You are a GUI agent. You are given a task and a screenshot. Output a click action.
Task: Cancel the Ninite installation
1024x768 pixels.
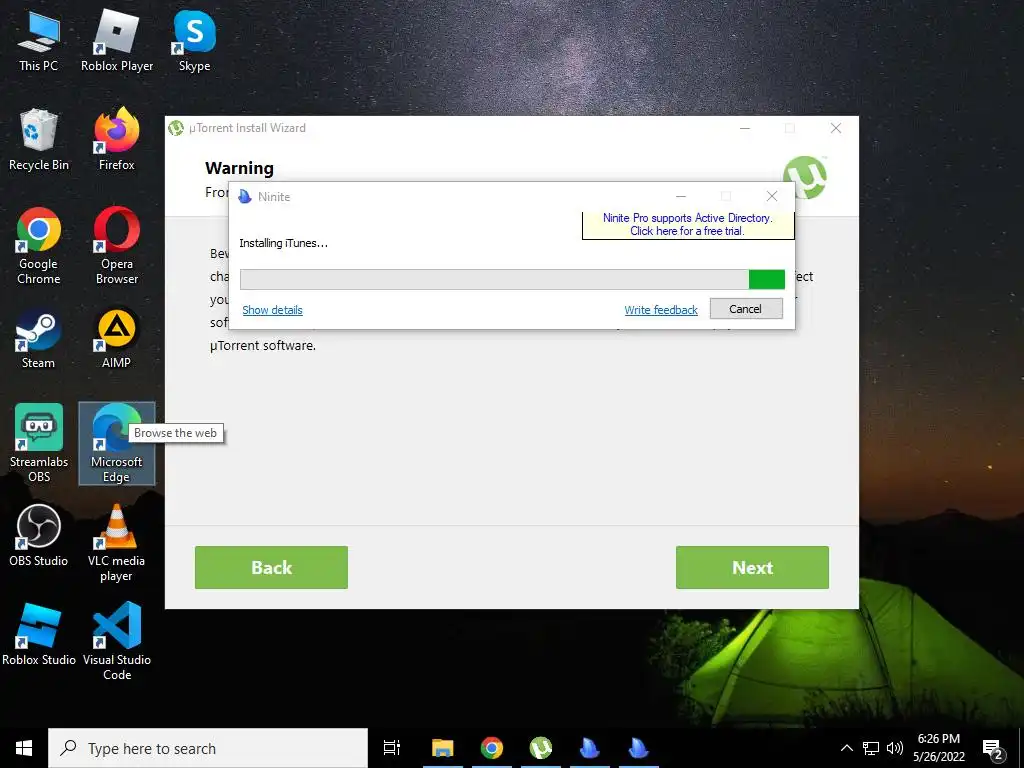pos(746,309)
